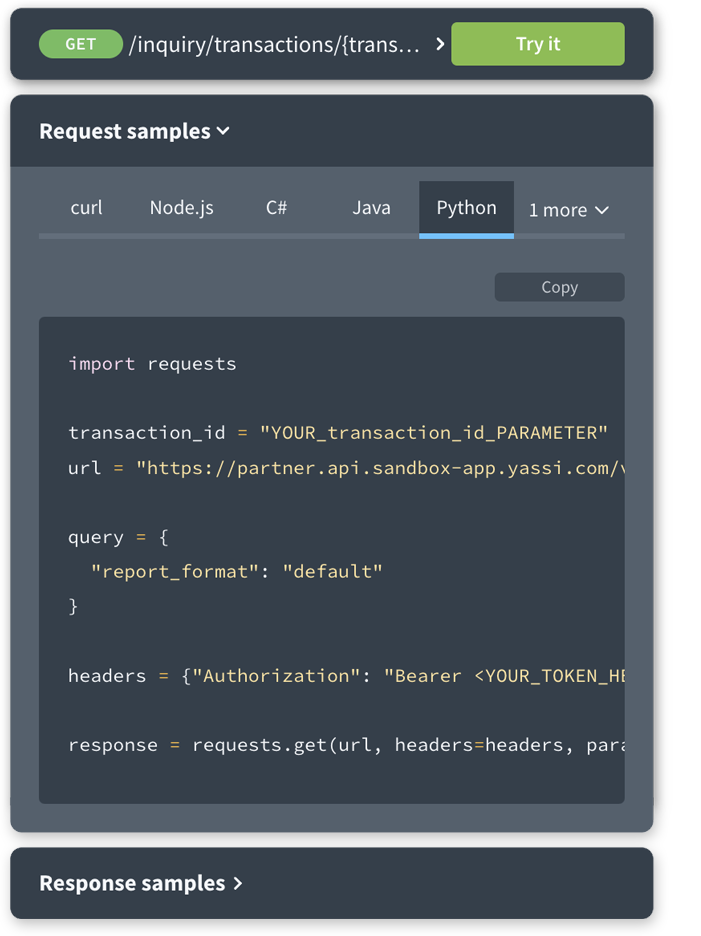Click the sandbox URL string in code
The width and height of the screenshot is (701, 936).
click(x=380, y=467)
